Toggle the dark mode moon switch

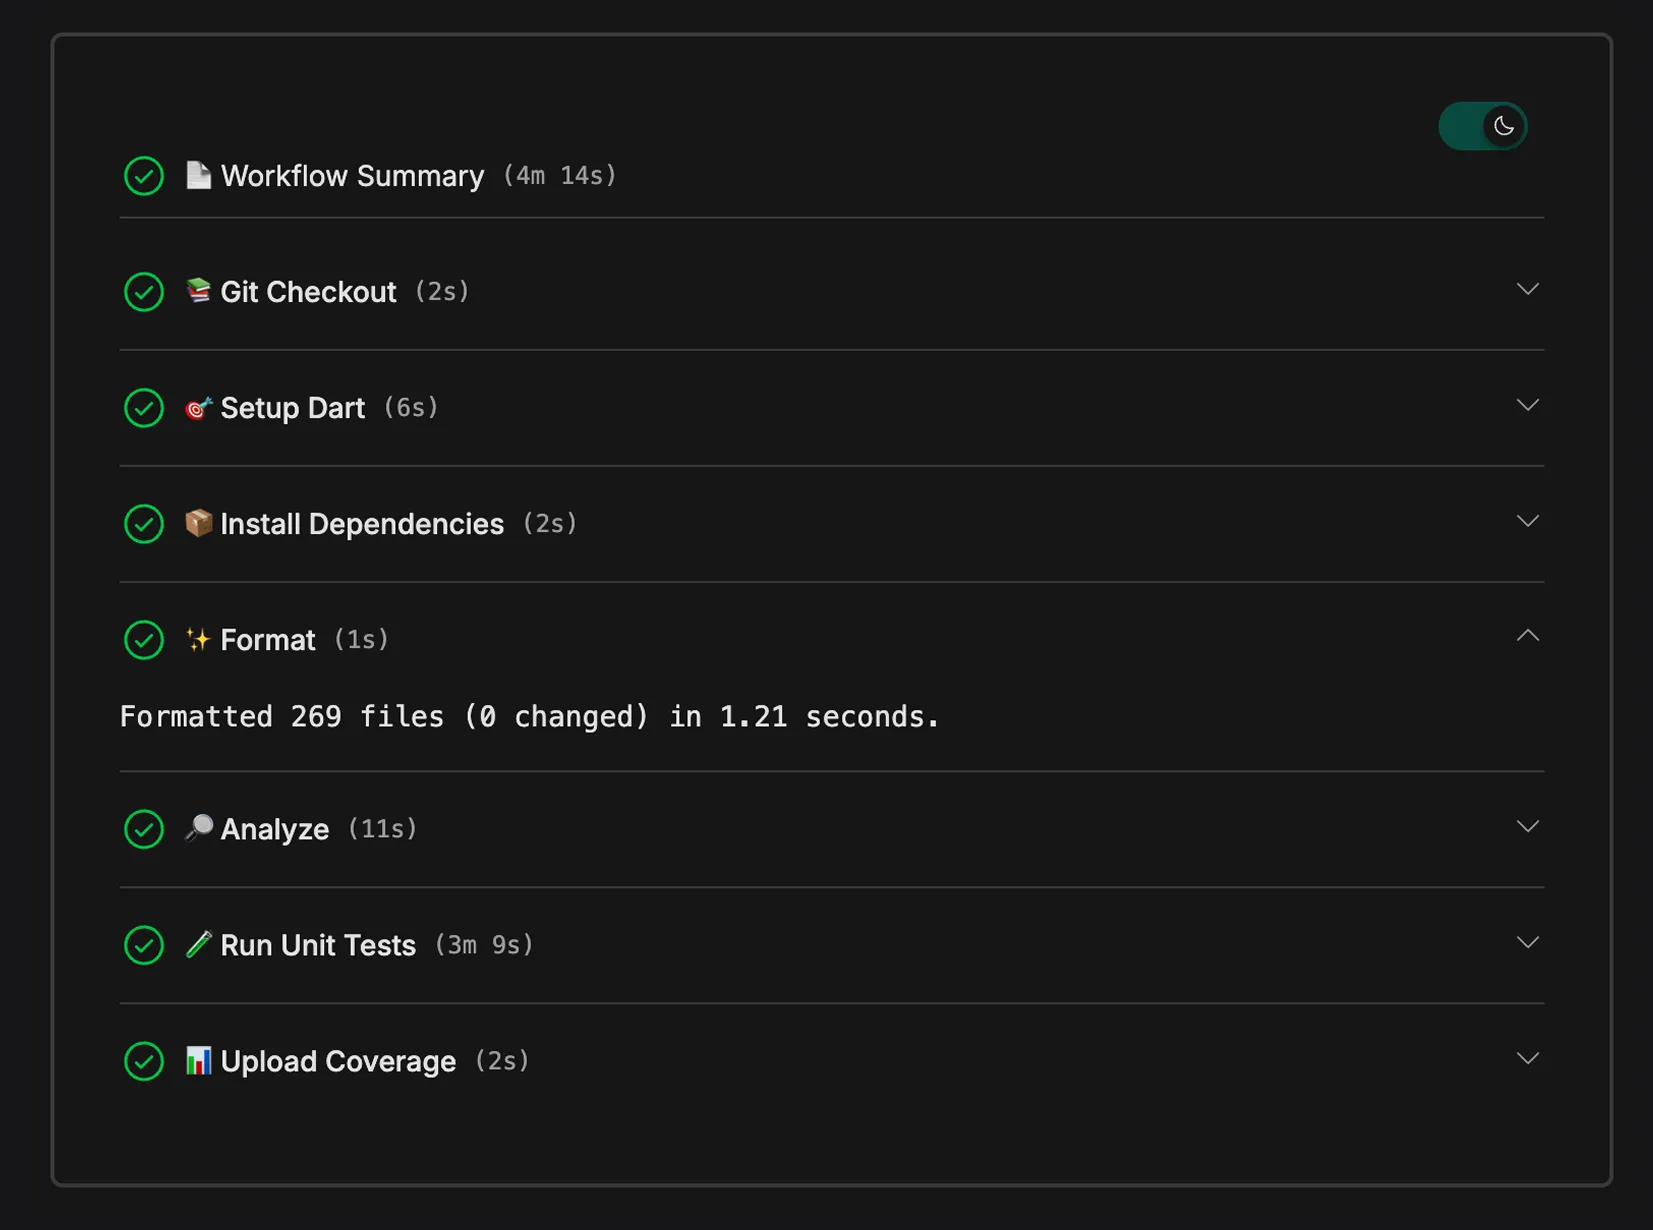[1482, 126]
